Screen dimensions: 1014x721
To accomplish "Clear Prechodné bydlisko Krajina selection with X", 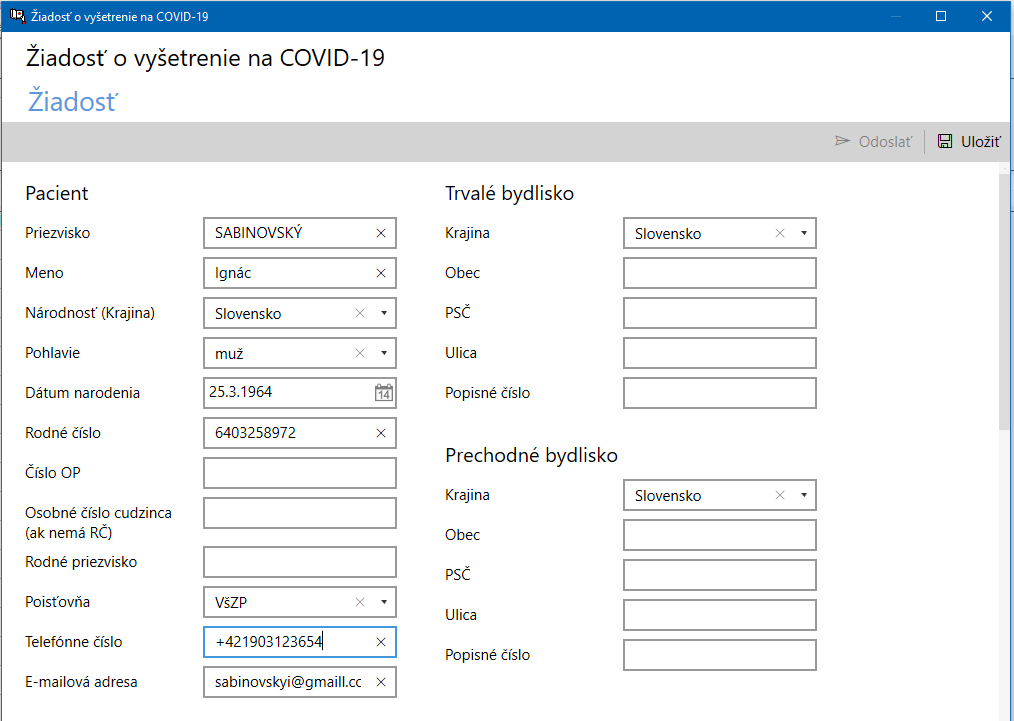I will coord(780,495).
